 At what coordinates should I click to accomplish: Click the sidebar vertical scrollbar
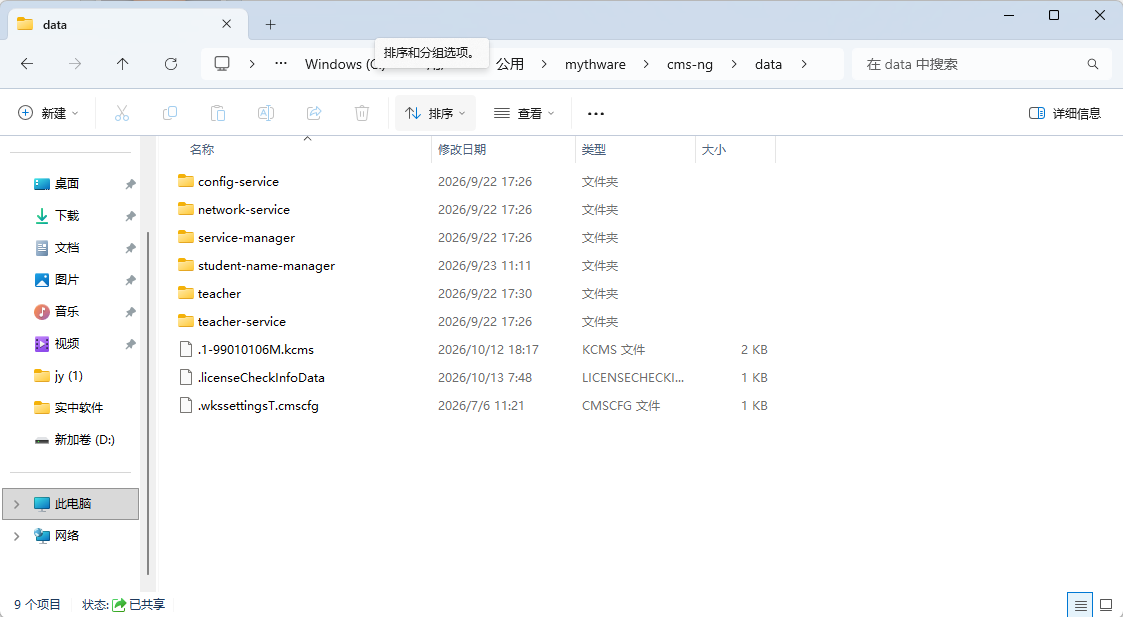point(148,403)
